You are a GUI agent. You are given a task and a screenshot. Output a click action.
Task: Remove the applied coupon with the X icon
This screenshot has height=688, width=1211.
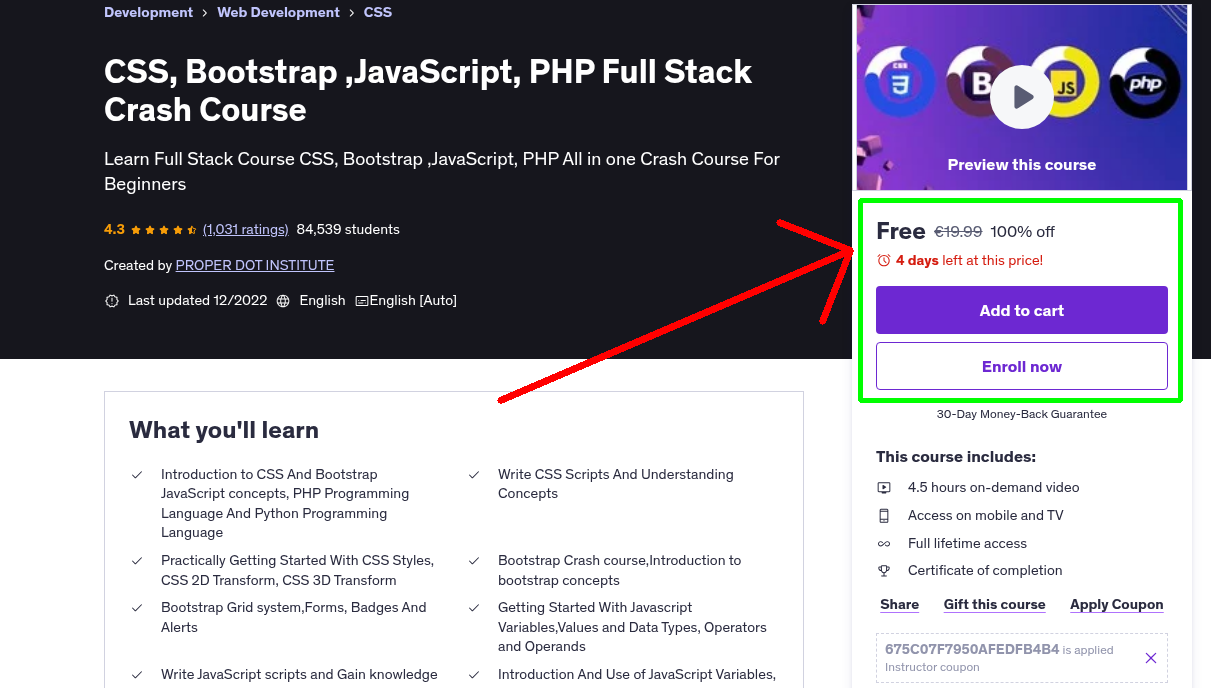(1151, 658)
